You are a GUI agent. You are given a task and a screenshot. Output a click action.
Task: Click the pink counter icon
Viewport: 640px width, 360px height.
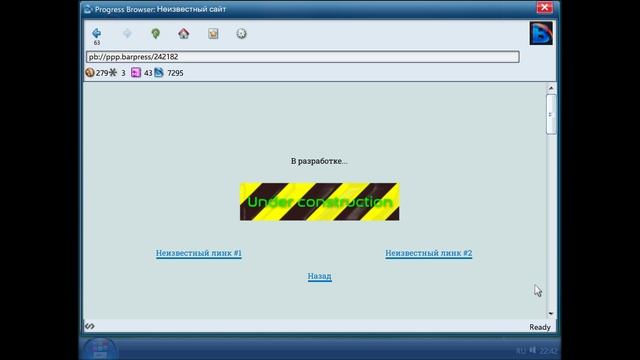click(136, 73)
